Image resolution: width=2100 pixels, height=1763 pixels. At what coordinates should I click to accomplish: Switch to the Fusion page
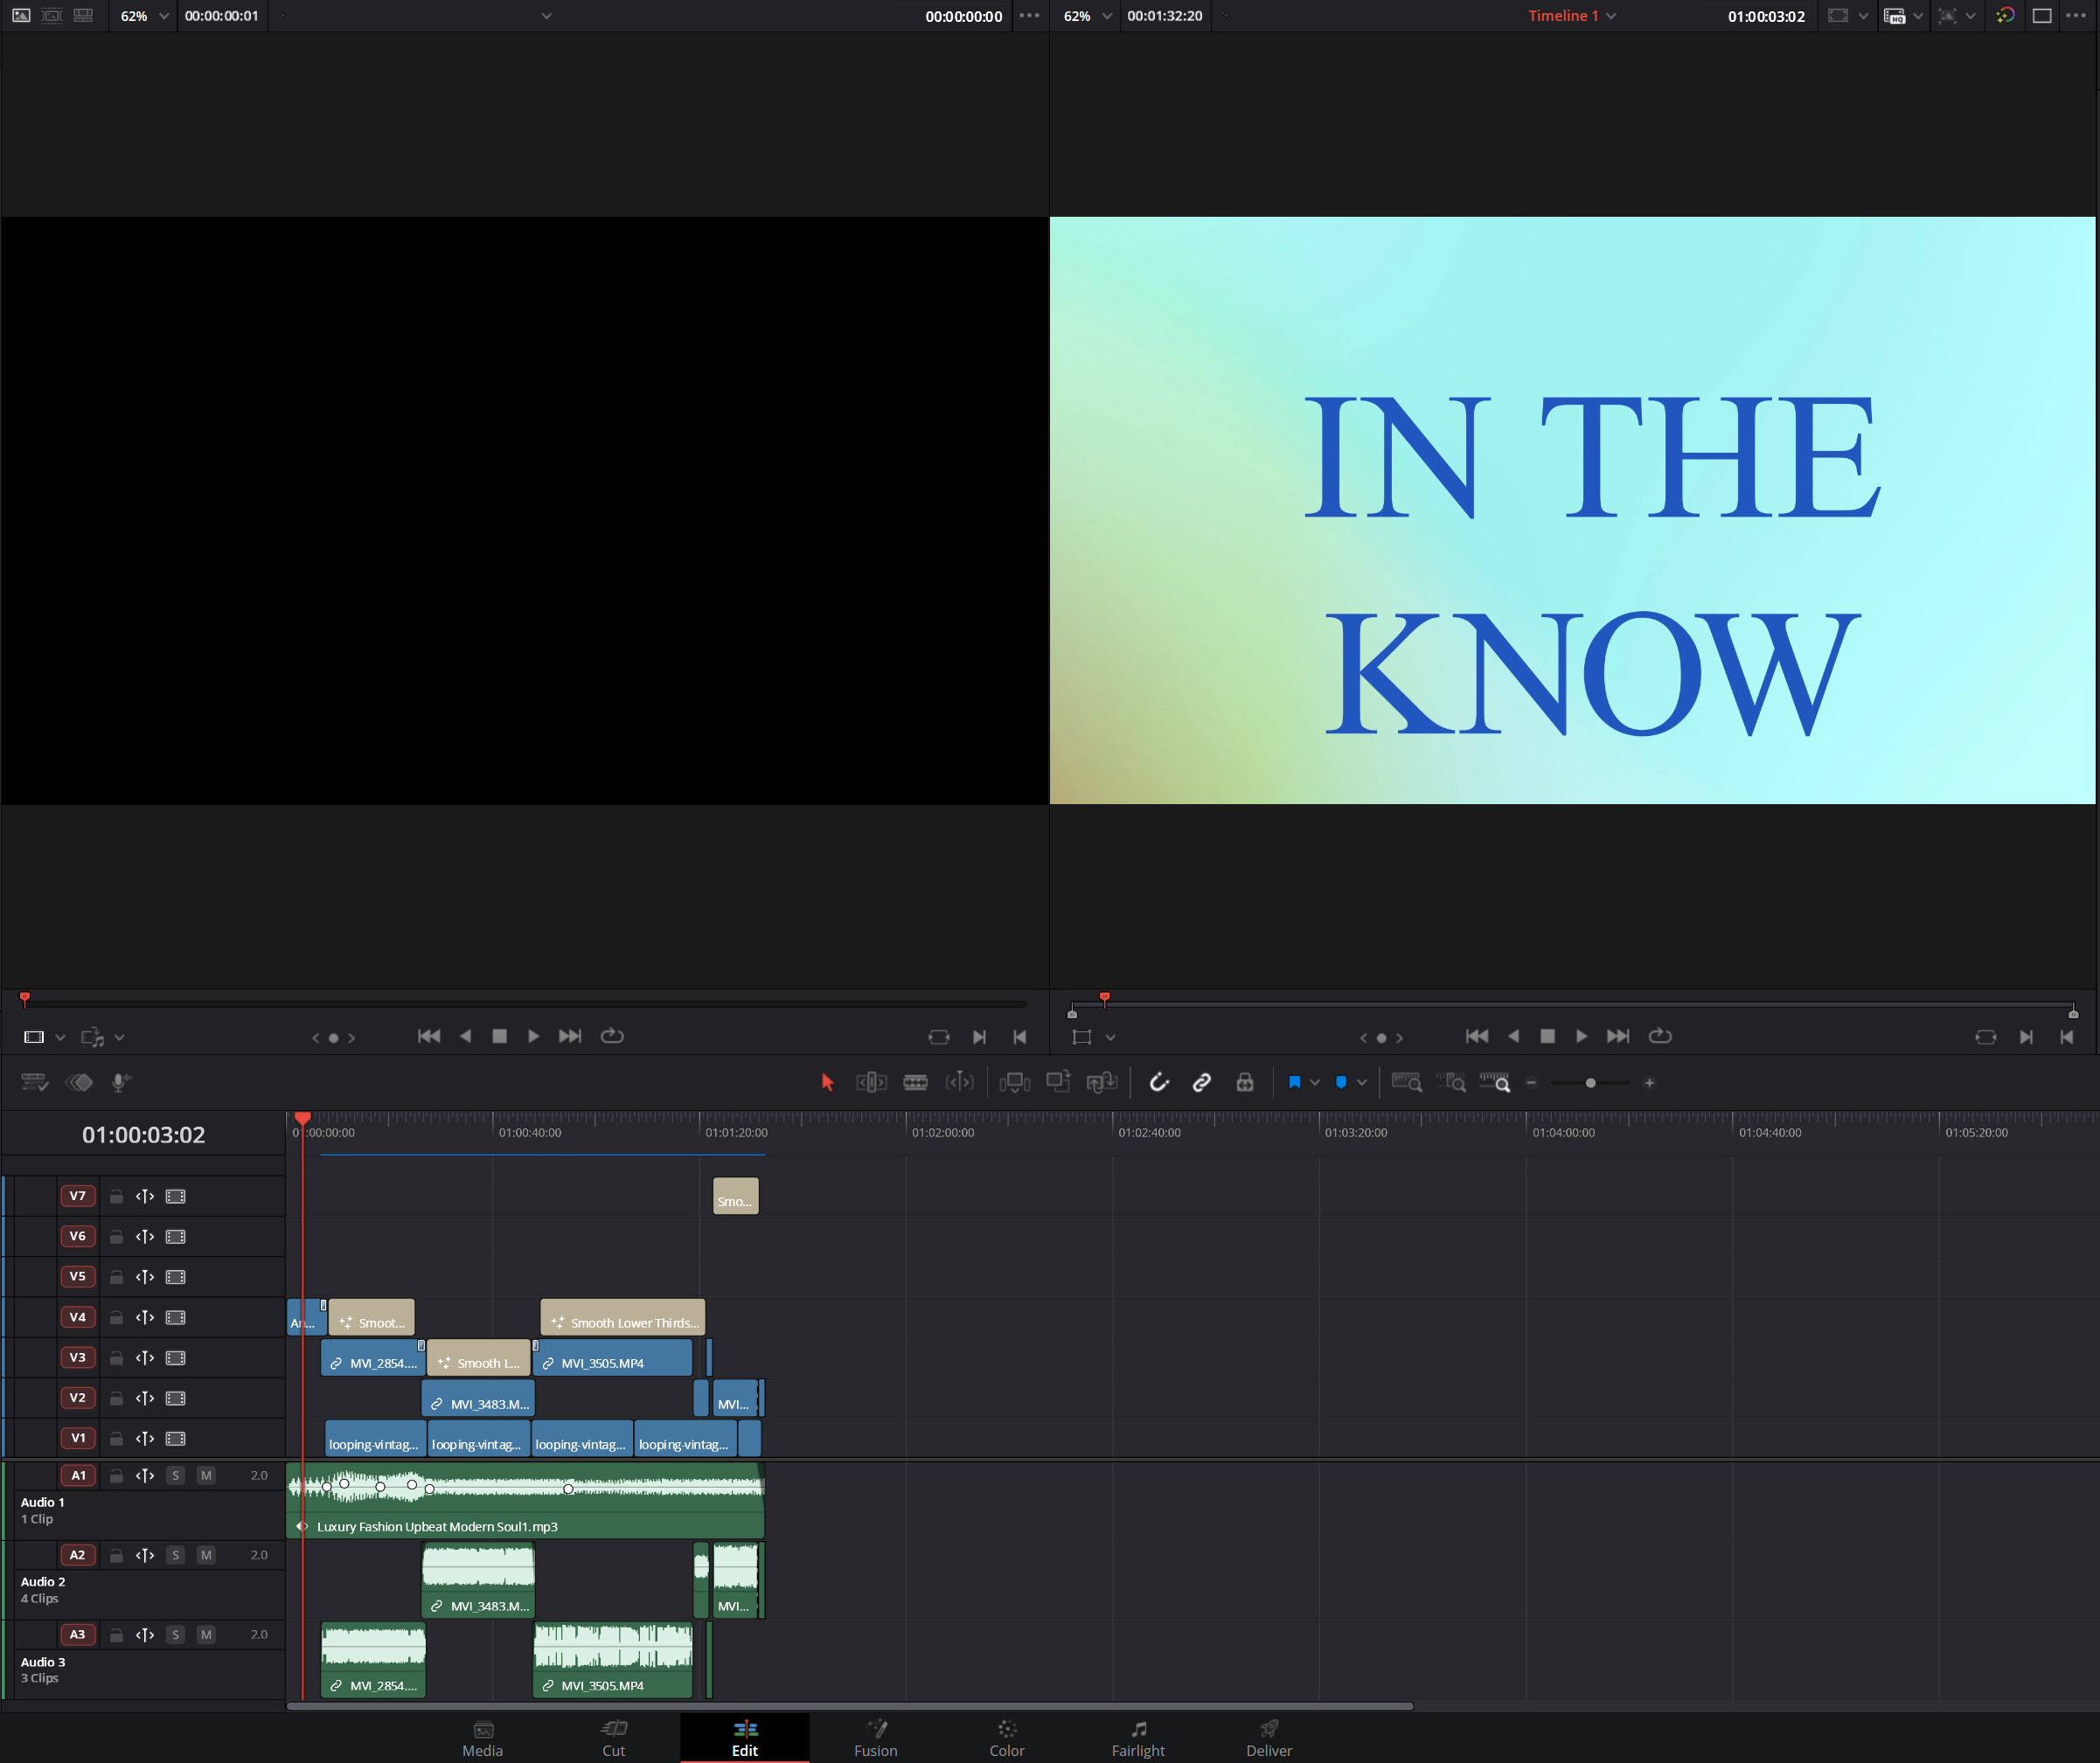point(876,1739)
